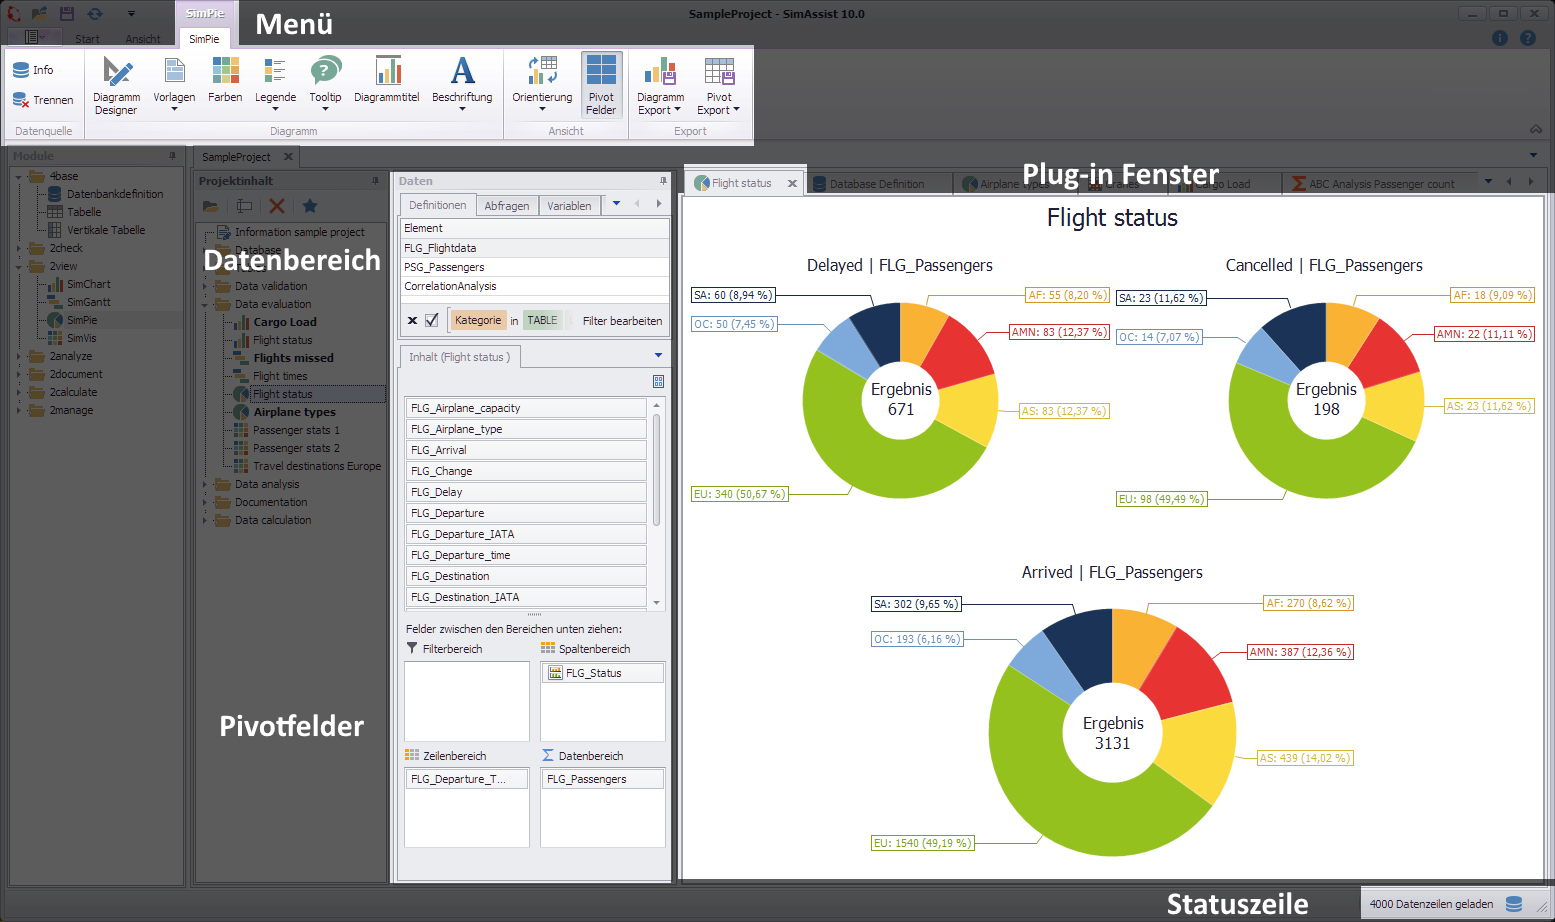
Task: Click the Filter bearbeiten button
Action: [622, 321]
